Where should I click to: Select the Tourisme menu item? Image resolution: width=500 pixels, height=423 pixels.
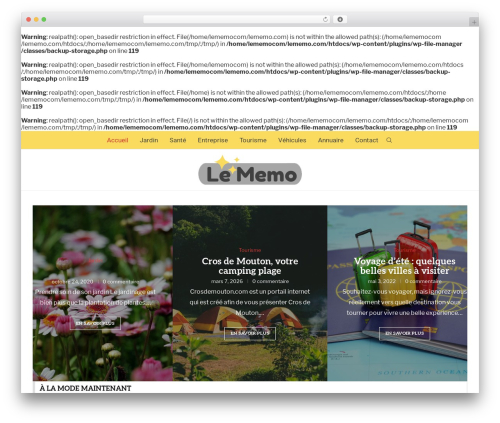(x=253, y=140)
